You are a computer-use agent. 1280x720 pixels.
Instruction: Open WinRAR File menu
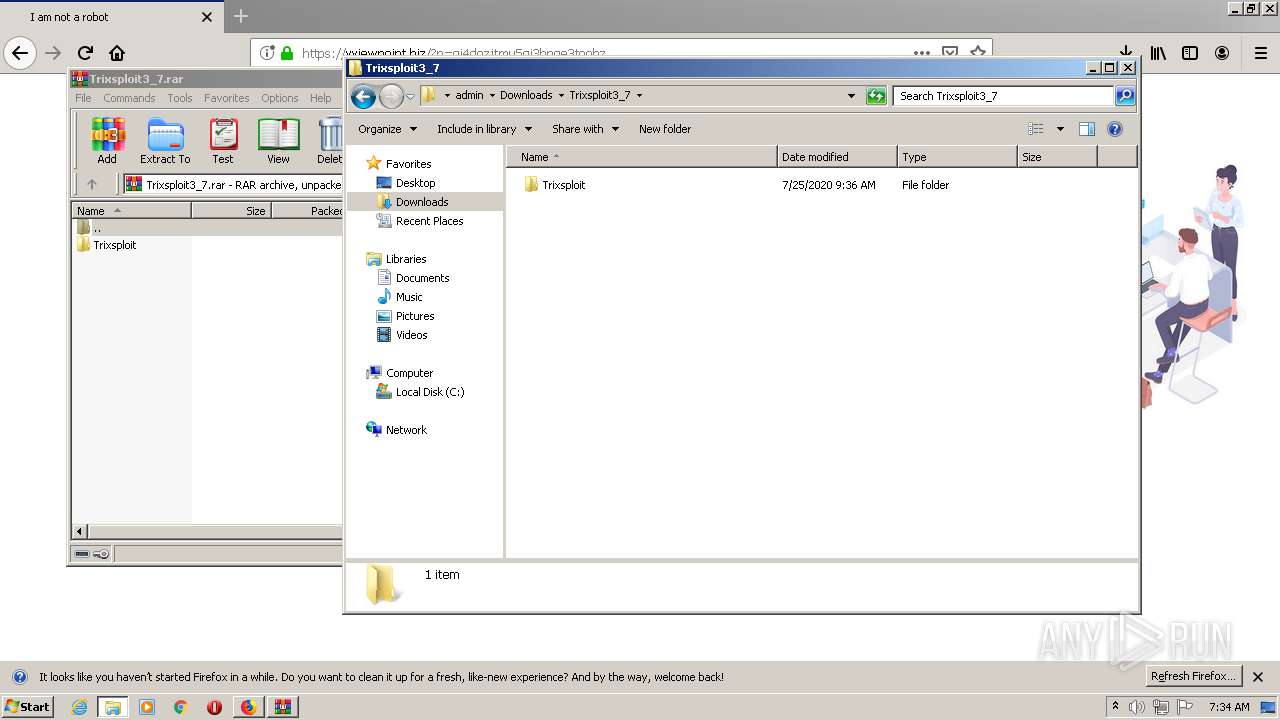coord(83,98)
